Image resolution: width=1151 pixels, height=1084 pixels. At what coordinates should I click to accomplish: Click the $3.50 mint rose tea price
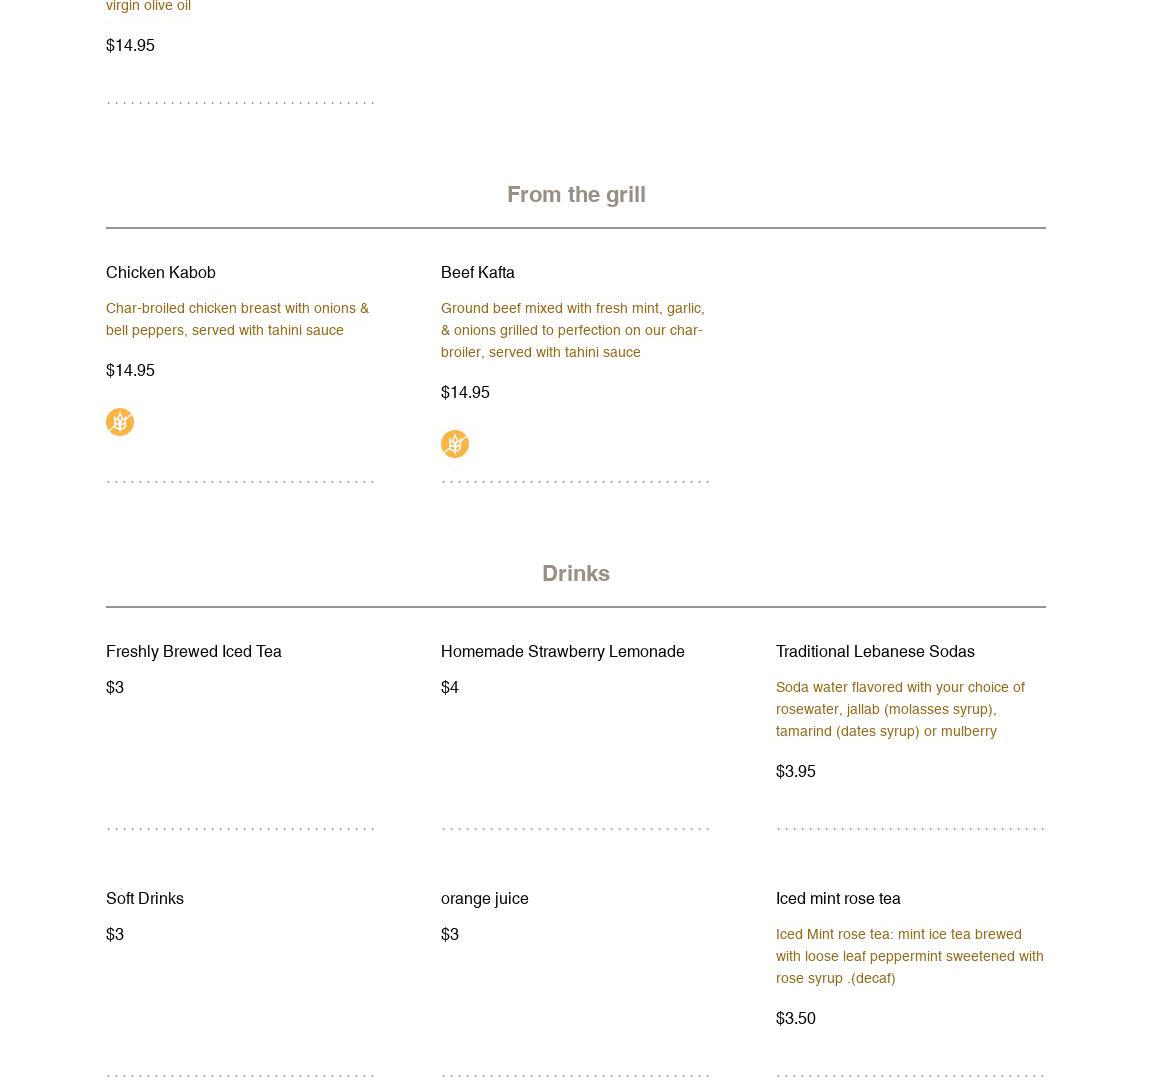tap(796, 1018)
